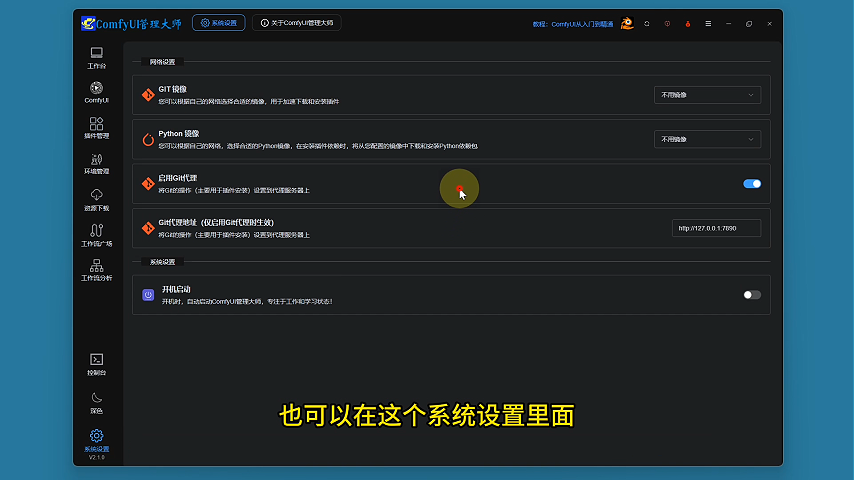Click Git代理地址 (仅启用Git代理时生效) label
This screenshot has width=854, height=480.
[x=216, y=222]
